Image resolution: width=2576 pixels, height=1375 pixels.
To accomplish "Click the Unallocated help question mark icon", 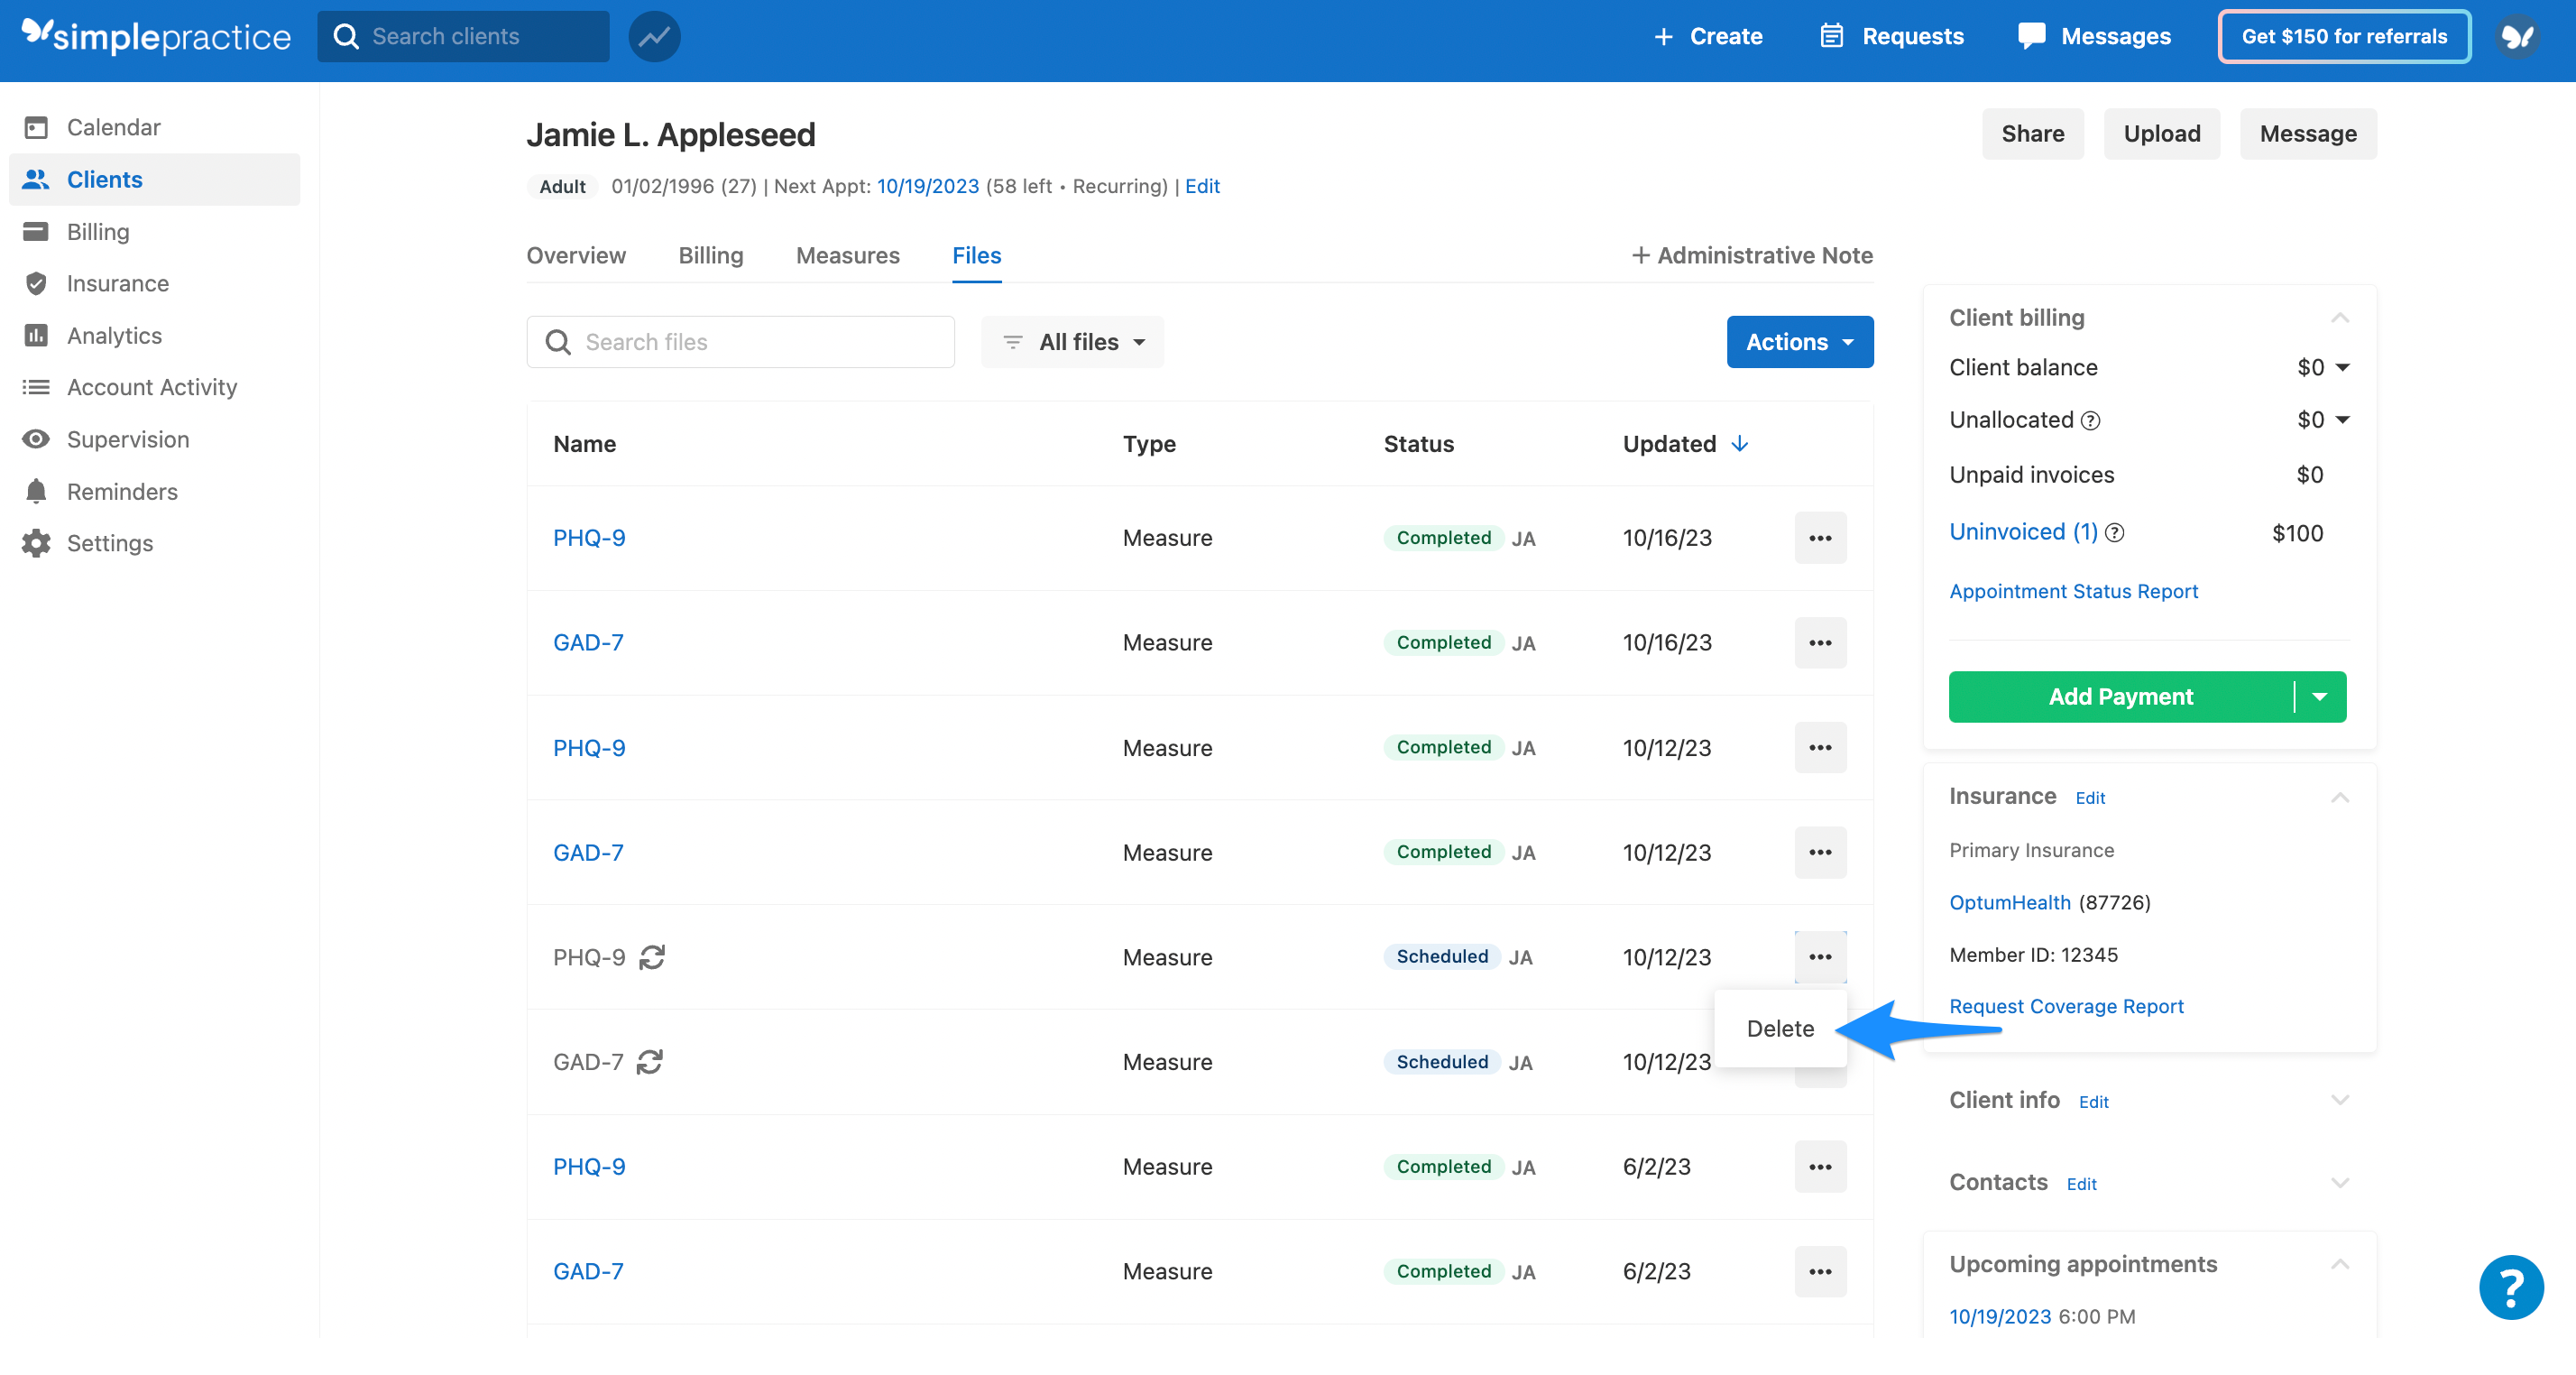I will click(x=2090, y=421).
